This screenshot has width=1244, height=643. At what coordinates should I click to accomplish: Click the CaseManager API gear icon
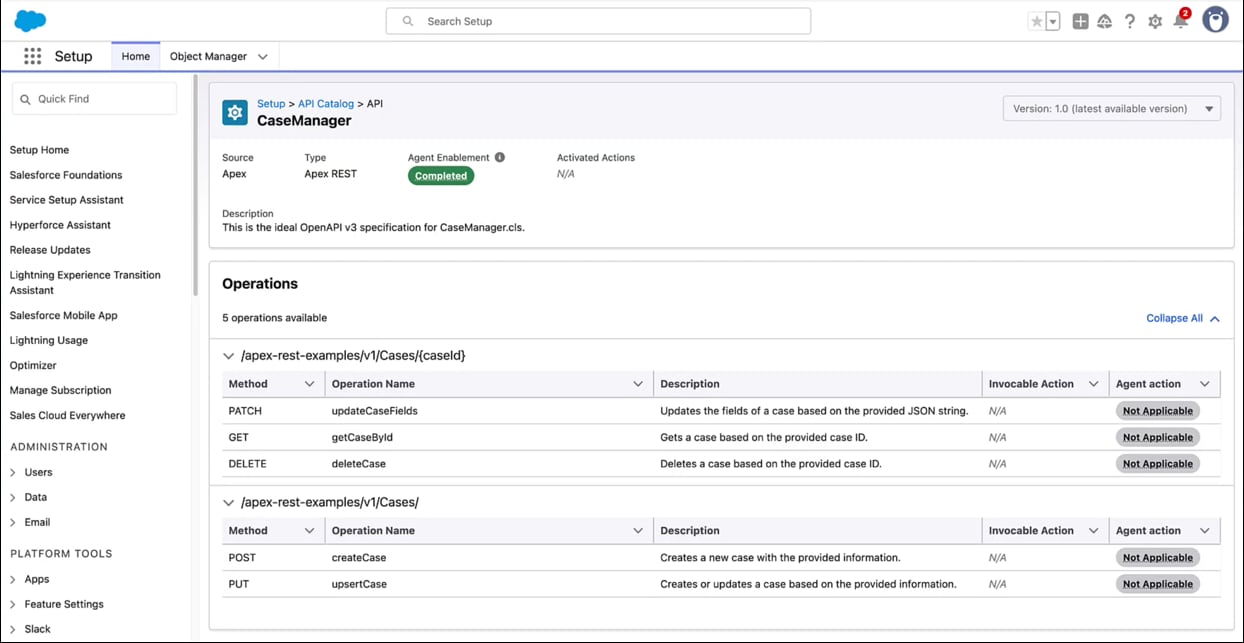click(x=235, y=112)
